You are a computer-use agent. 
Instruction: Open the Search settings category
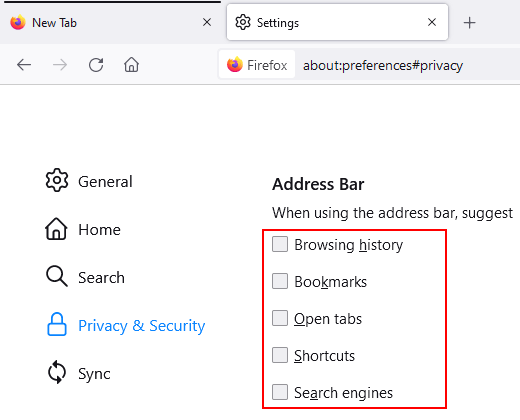tap(85, 277)
